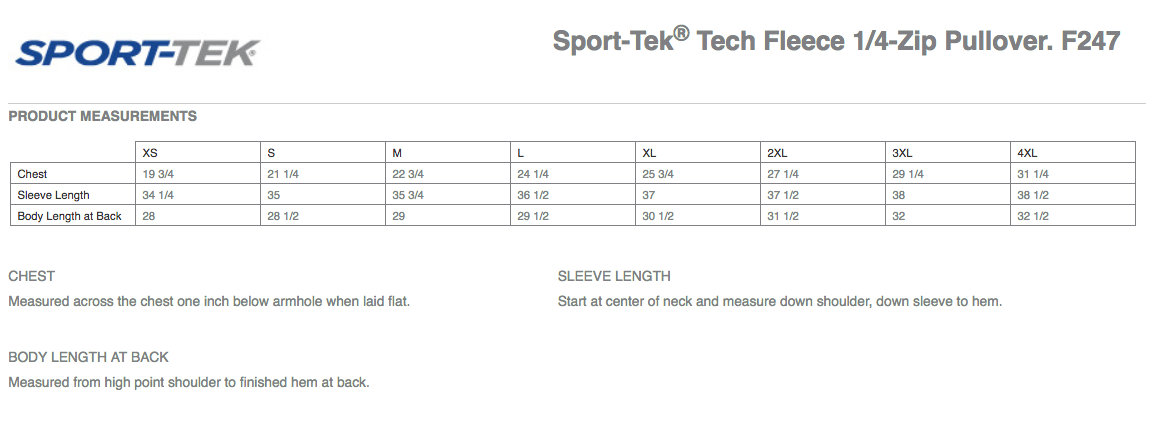Select the chest value 22 3/4 for M

tap(408, 174)
